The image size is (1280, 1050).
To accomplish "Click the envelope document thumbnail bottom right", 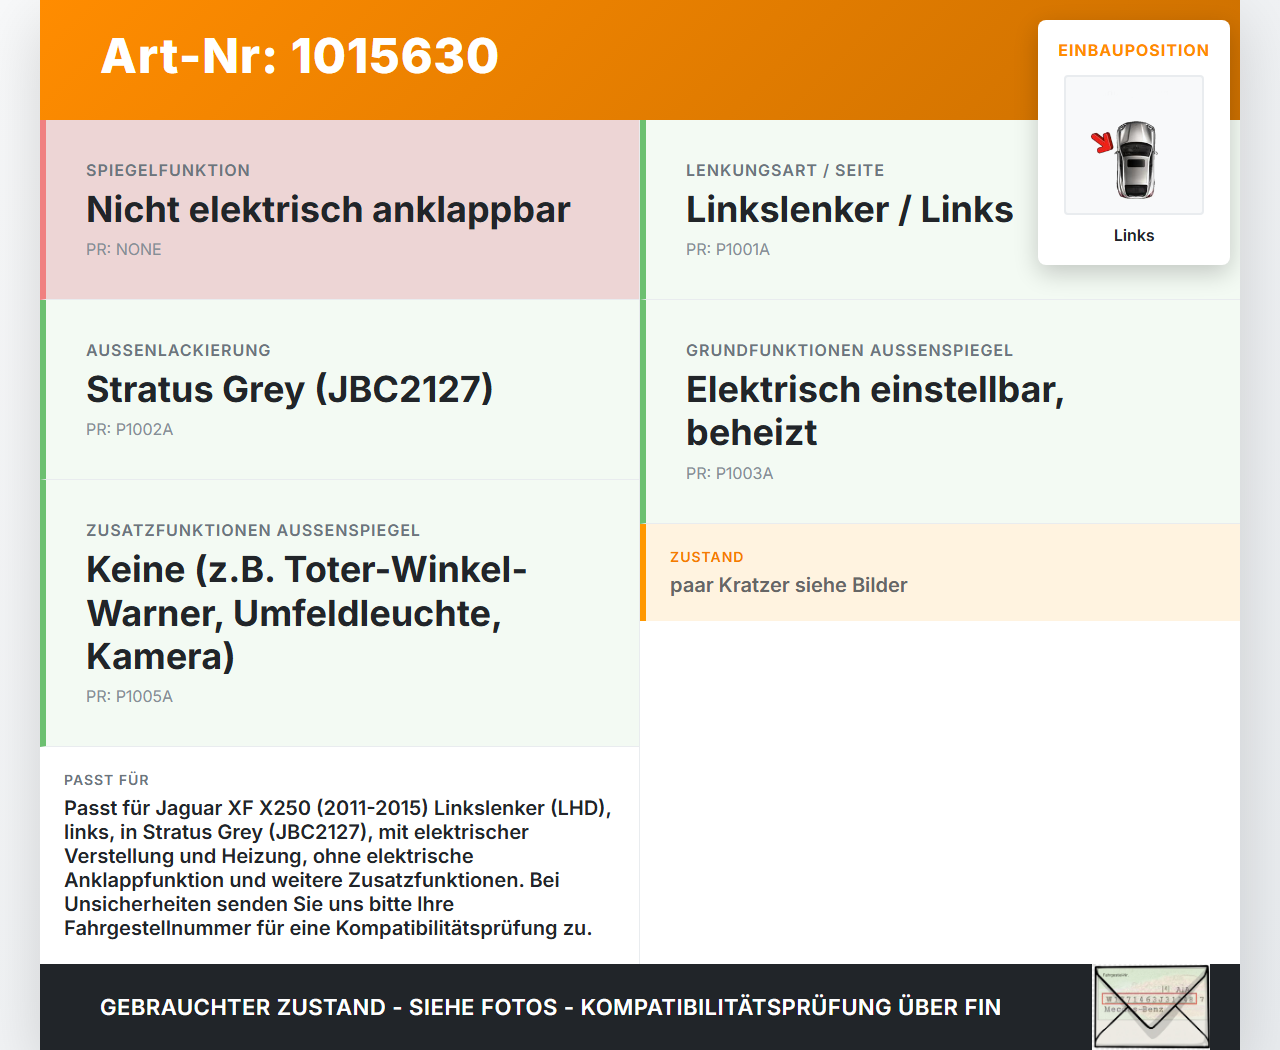I will click(1150, 1005).
